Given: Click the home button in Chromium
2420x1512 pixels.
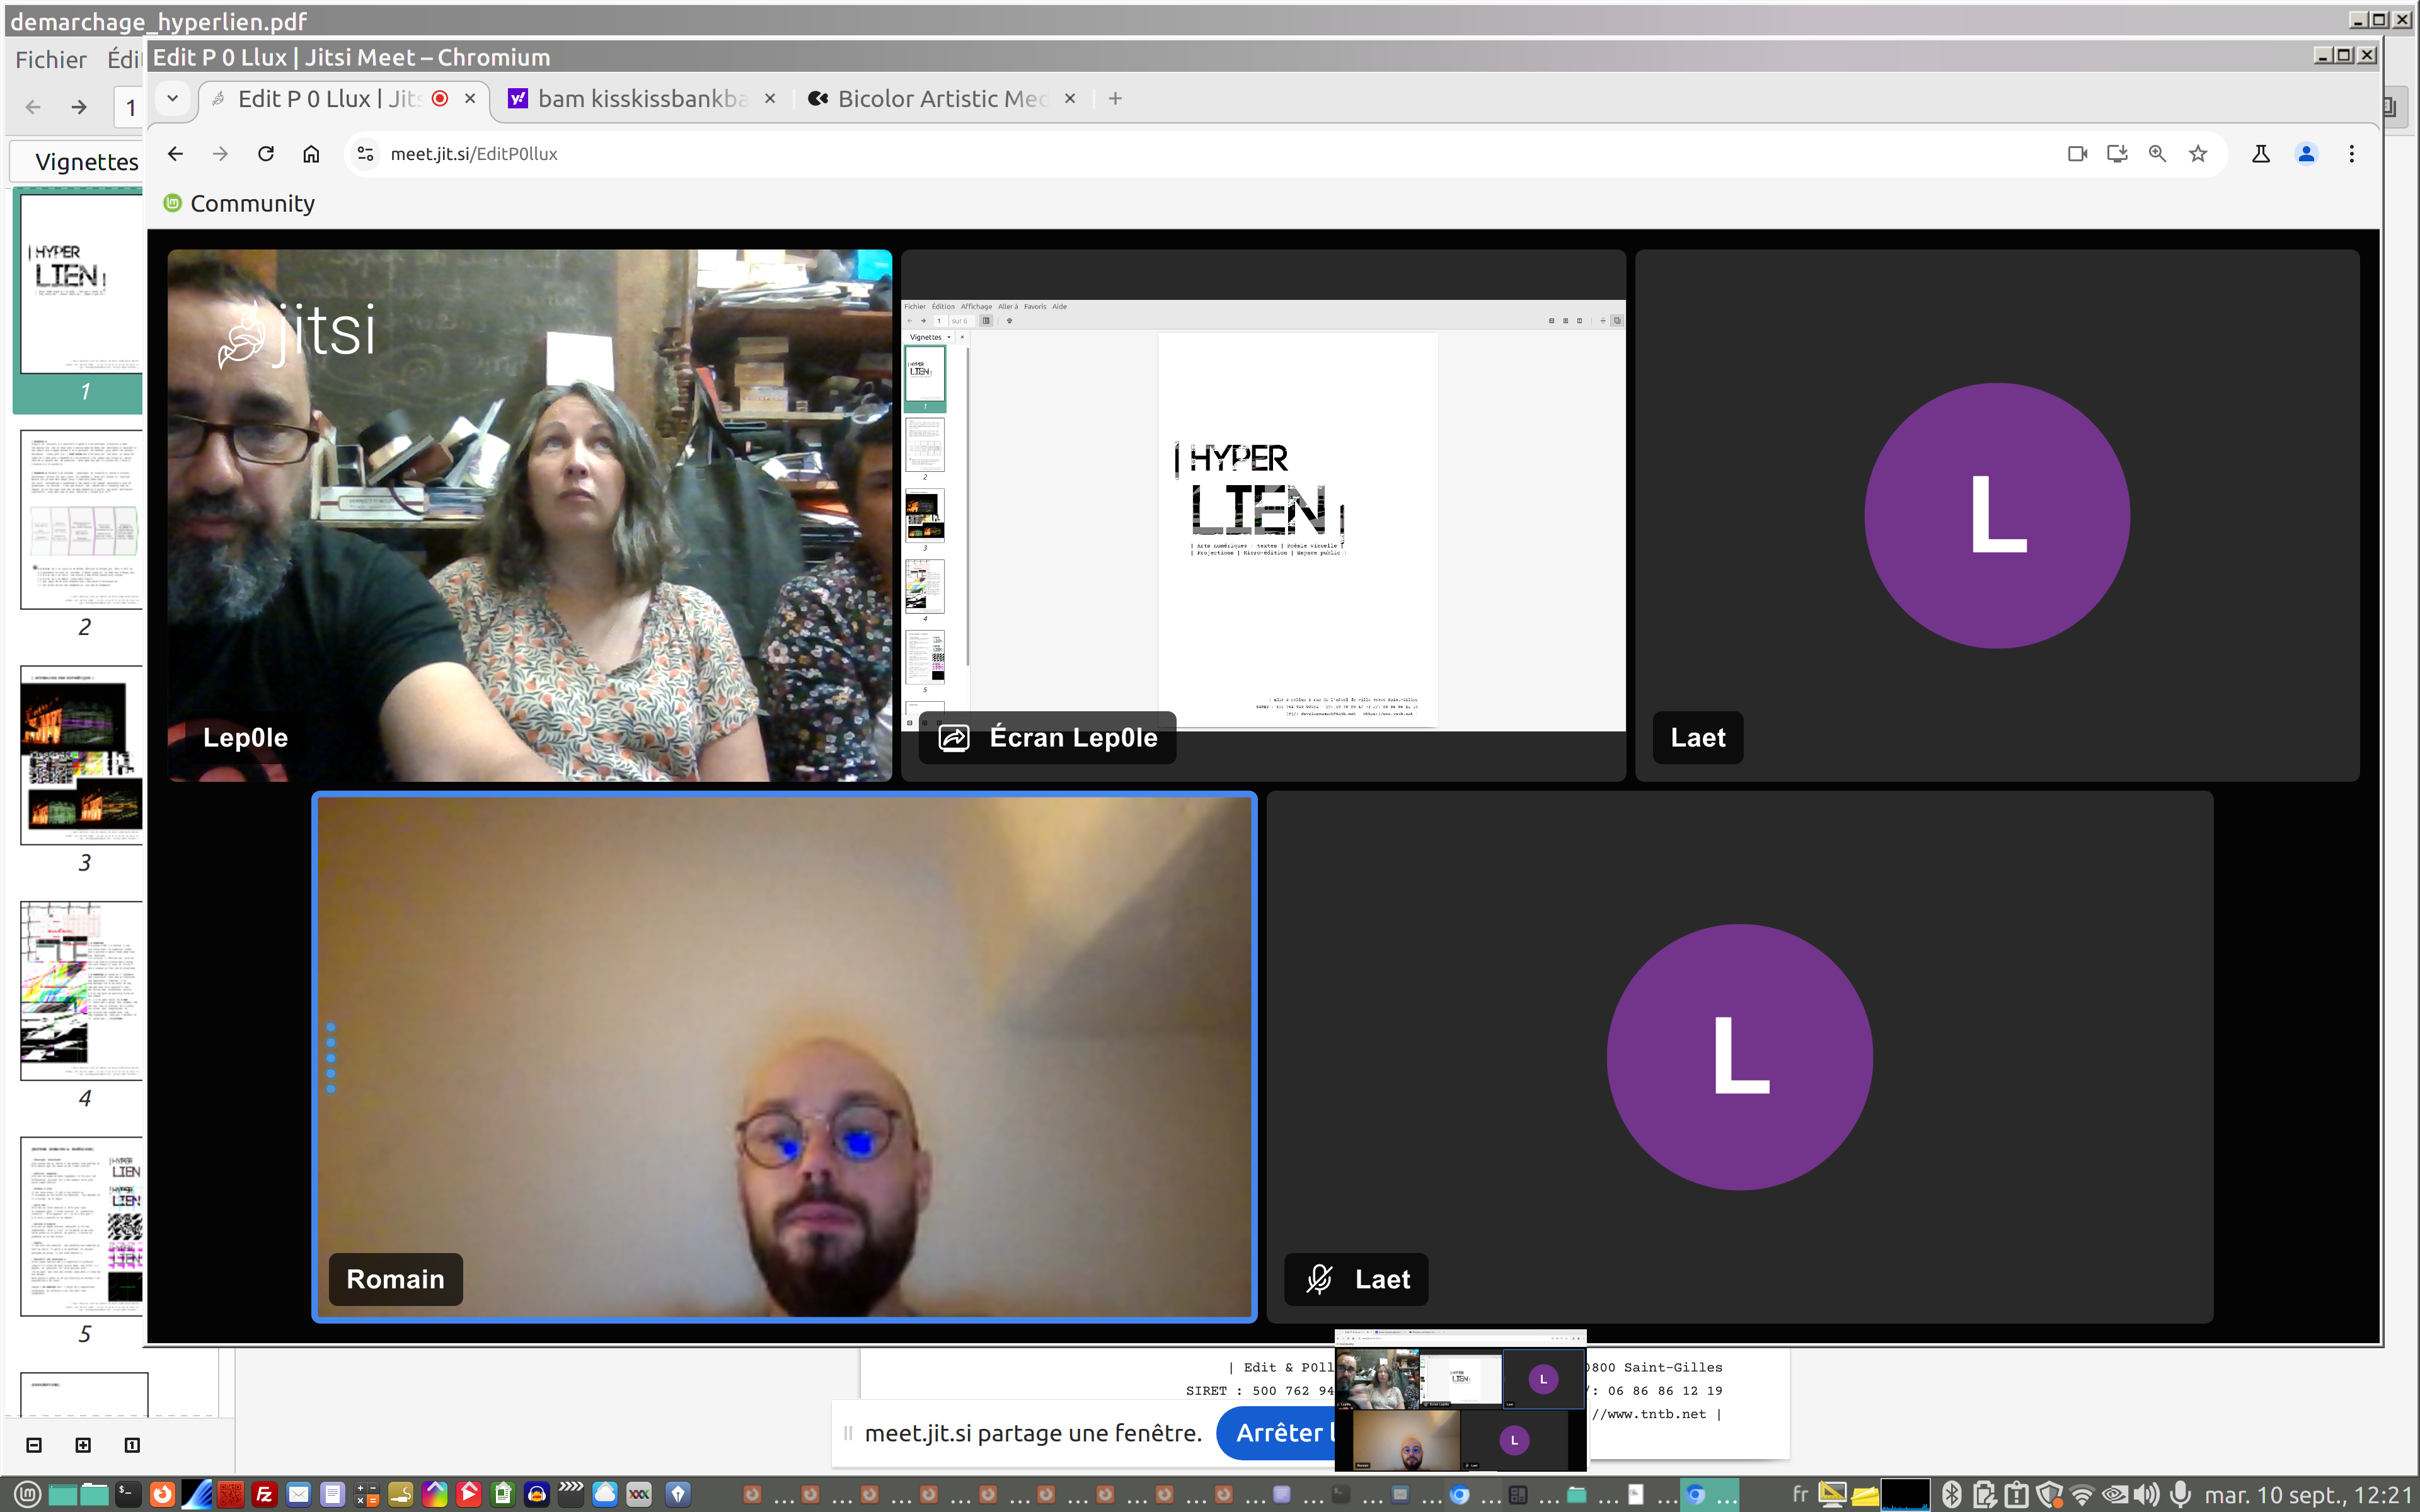Looking at the screenshot, I should tap(311, 154).
